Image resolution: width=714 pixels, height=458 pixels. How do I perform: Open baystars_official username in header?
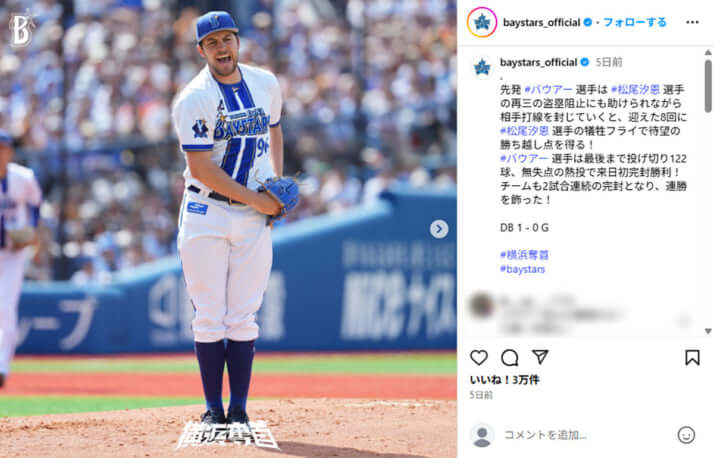pyautogui.click(x=541, y=22)
